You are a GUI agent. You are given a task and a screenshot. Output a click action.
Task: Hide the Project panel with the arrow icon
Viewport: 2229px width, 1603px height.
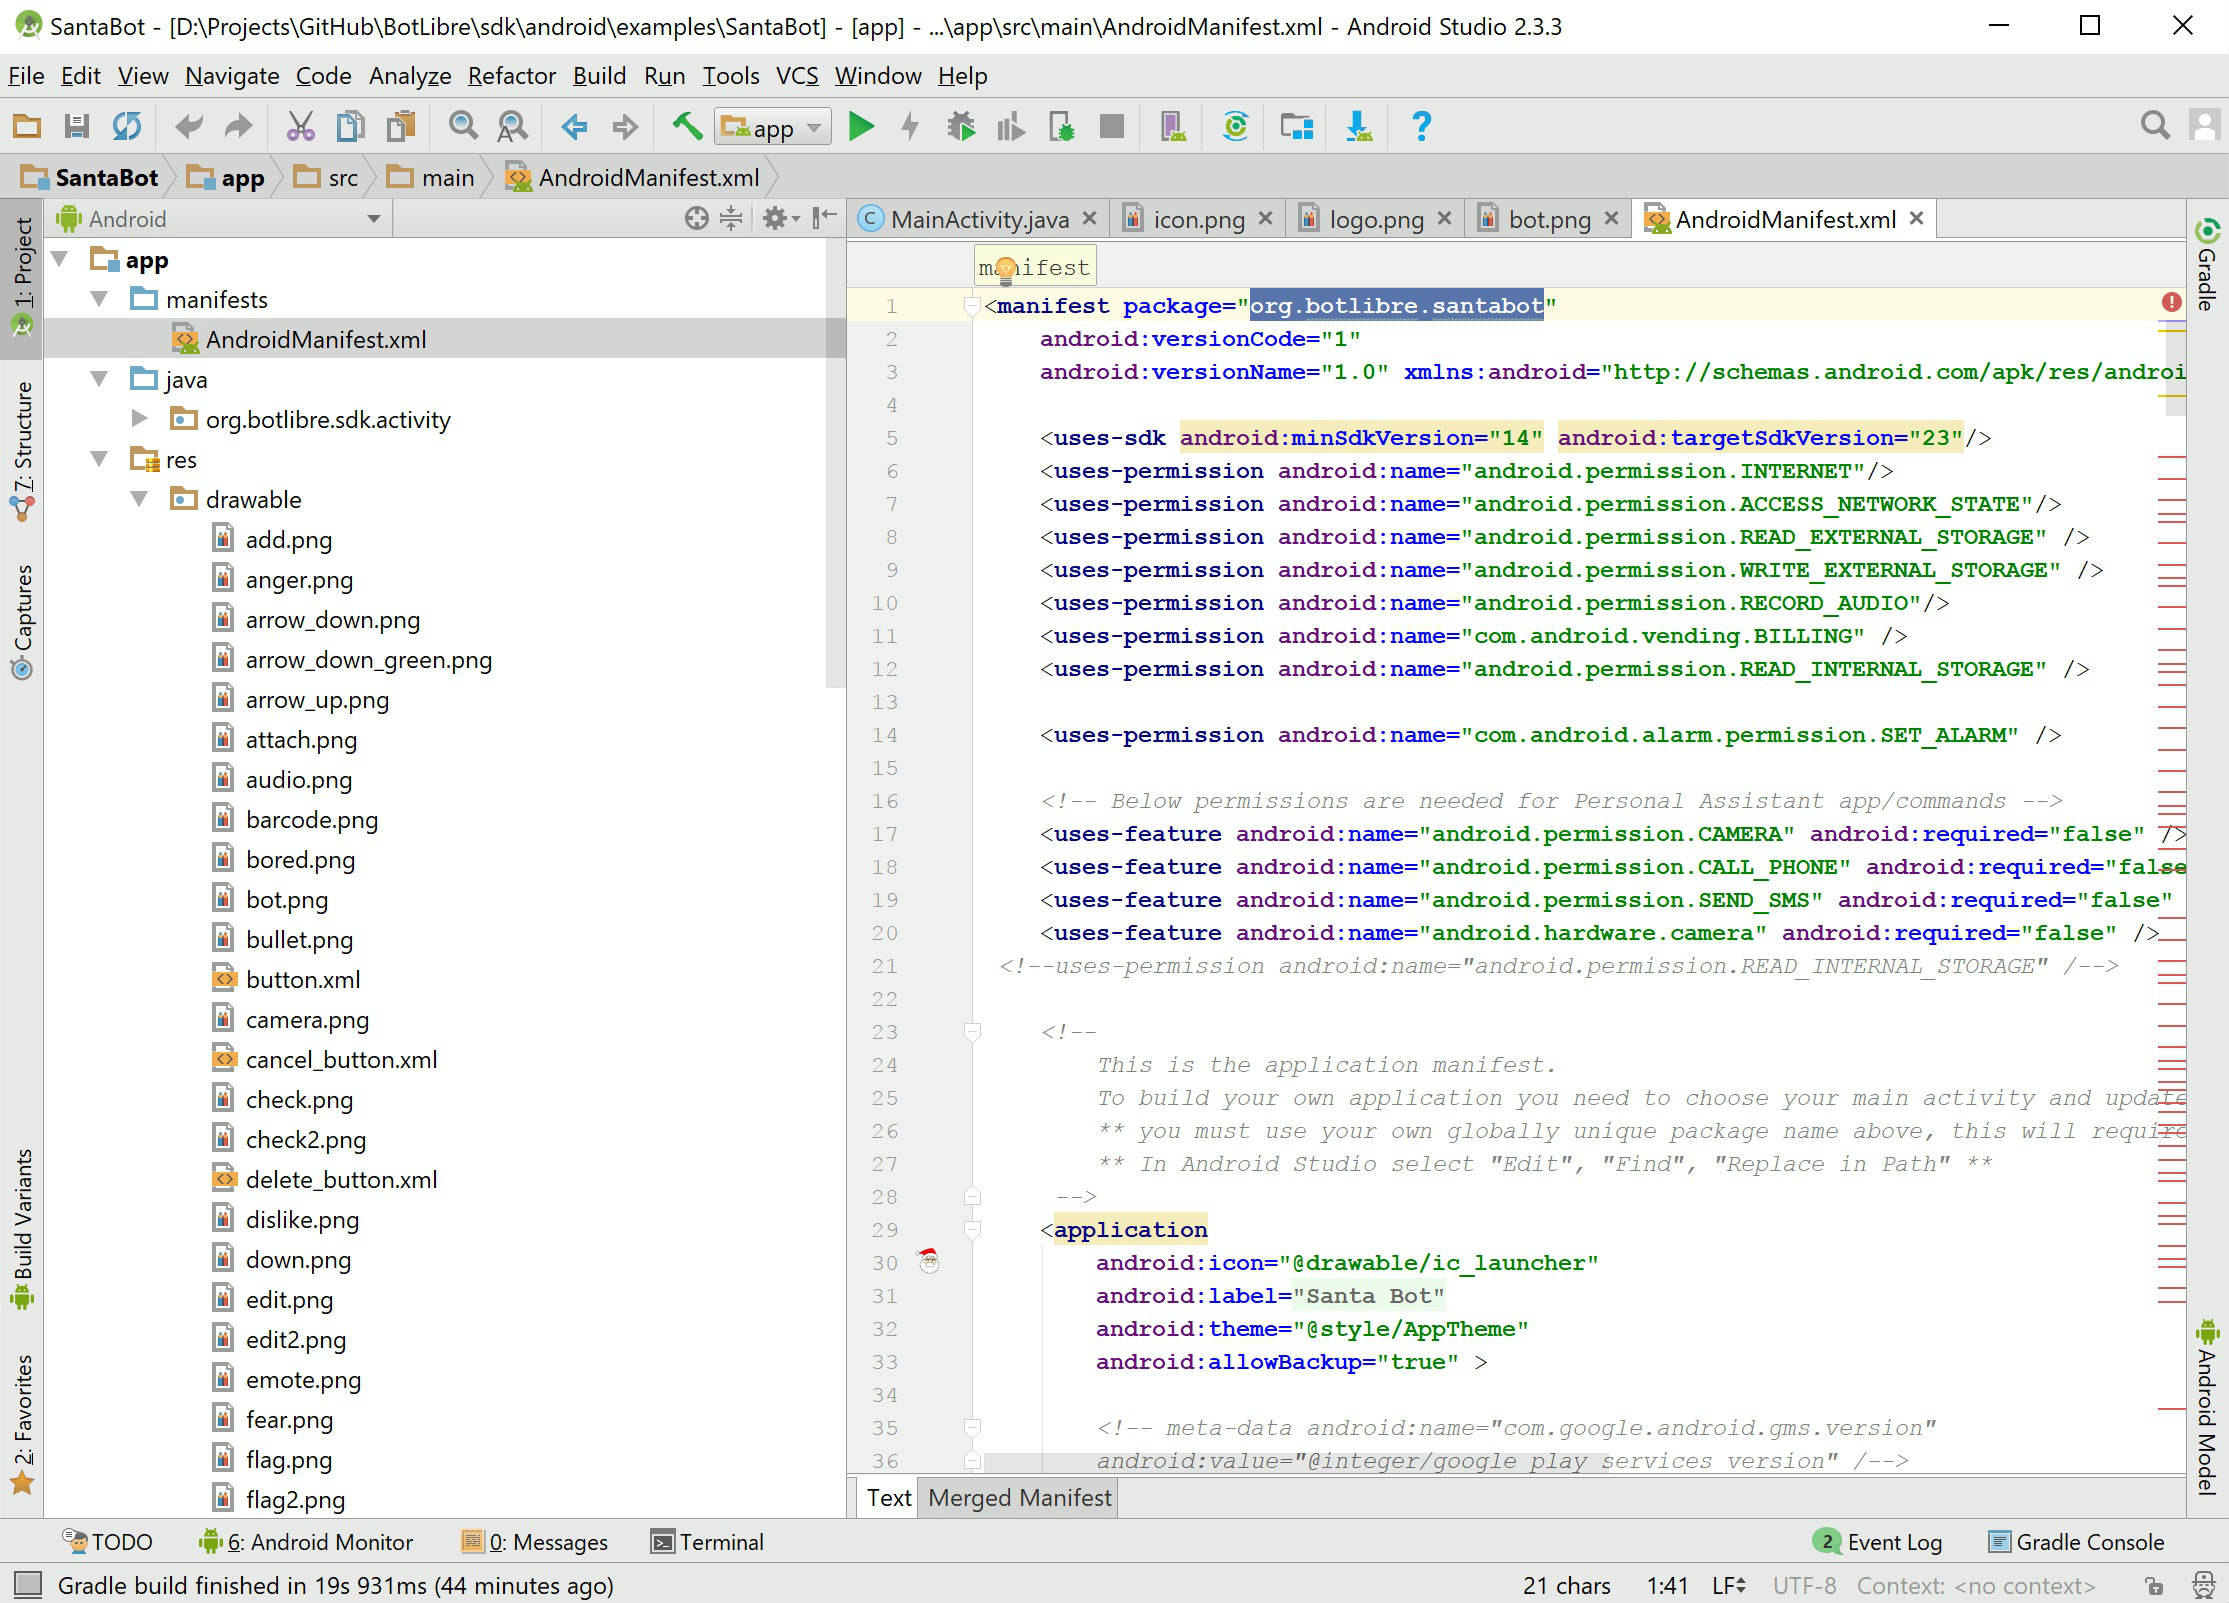825,218
